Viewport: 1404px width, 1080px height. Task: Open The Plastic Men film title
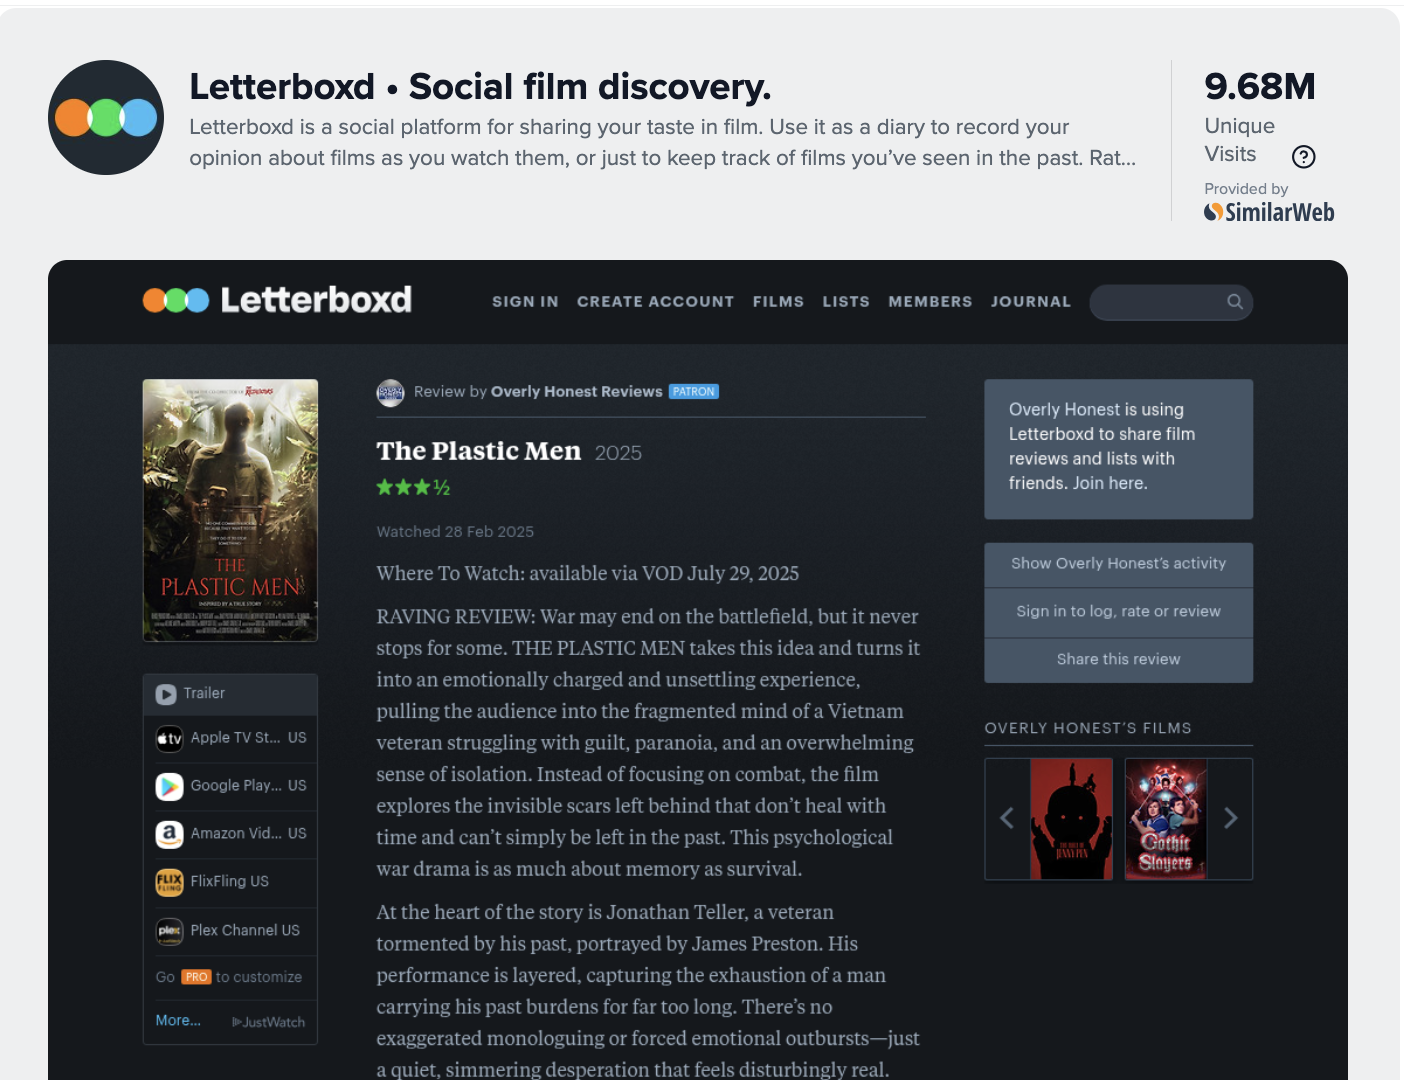click(479, 452)
